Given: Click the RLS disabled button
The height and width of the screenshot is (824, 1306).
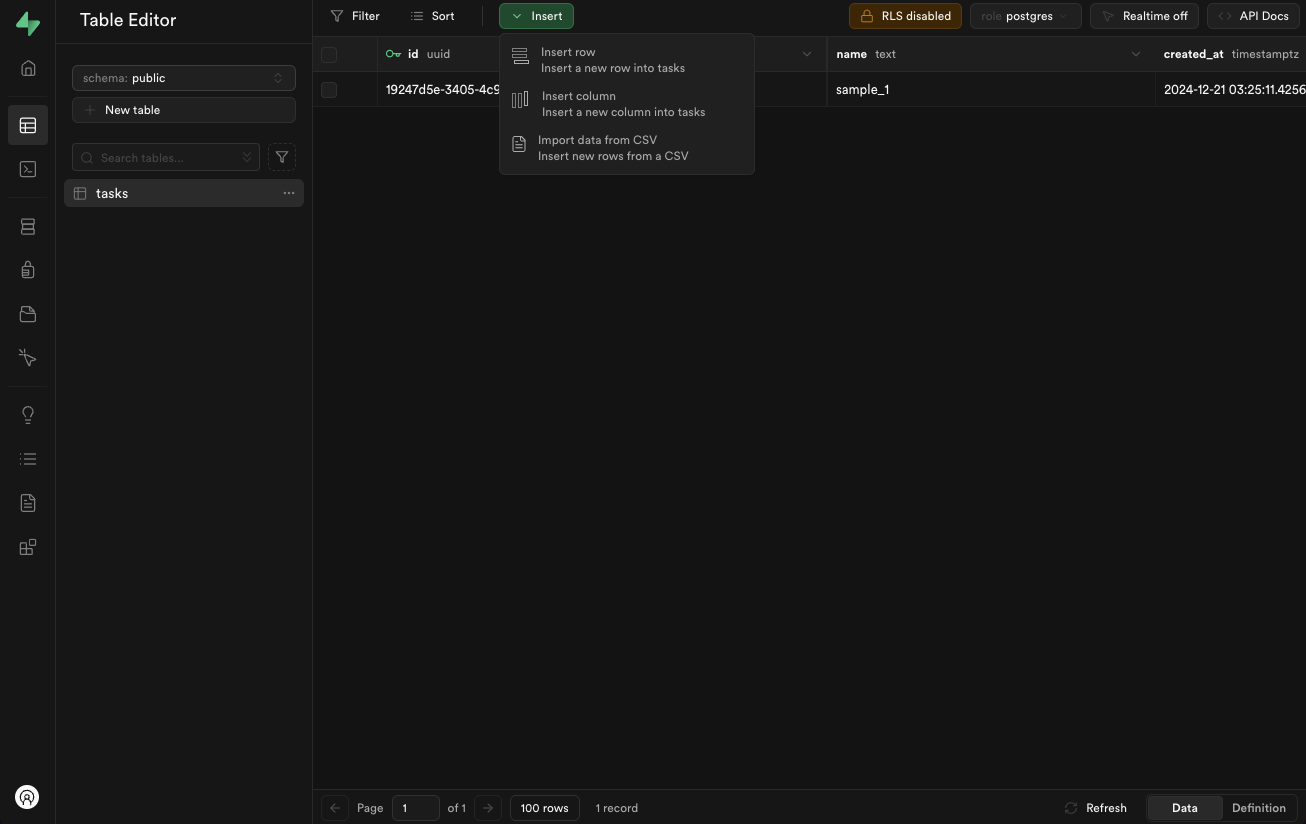Looking at the screenshot, I should click(x=905, y=16).
